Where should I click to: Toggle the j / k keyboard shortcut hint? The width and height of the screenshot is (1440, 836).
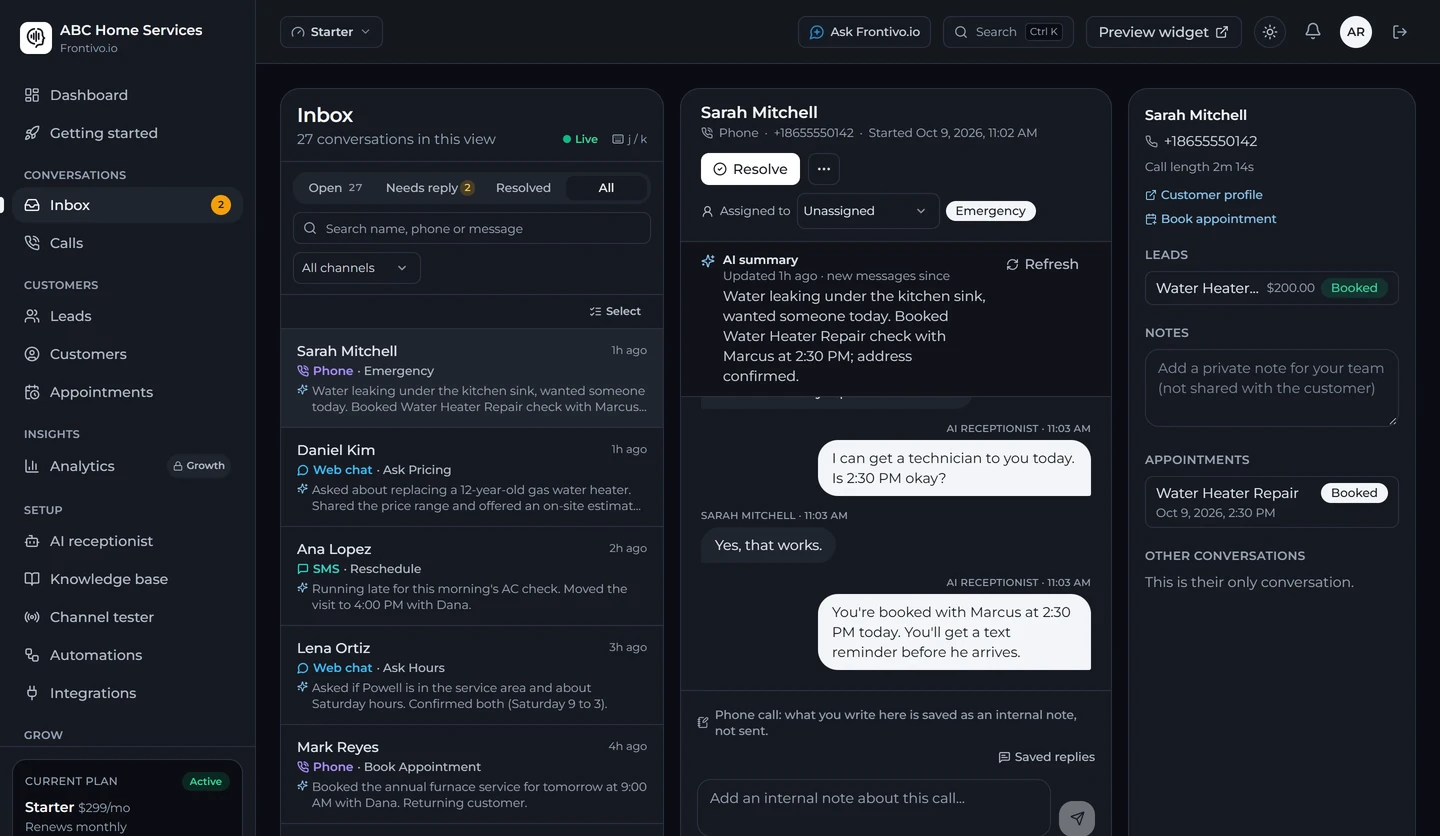pyautogui.click(x=629, y=139)
